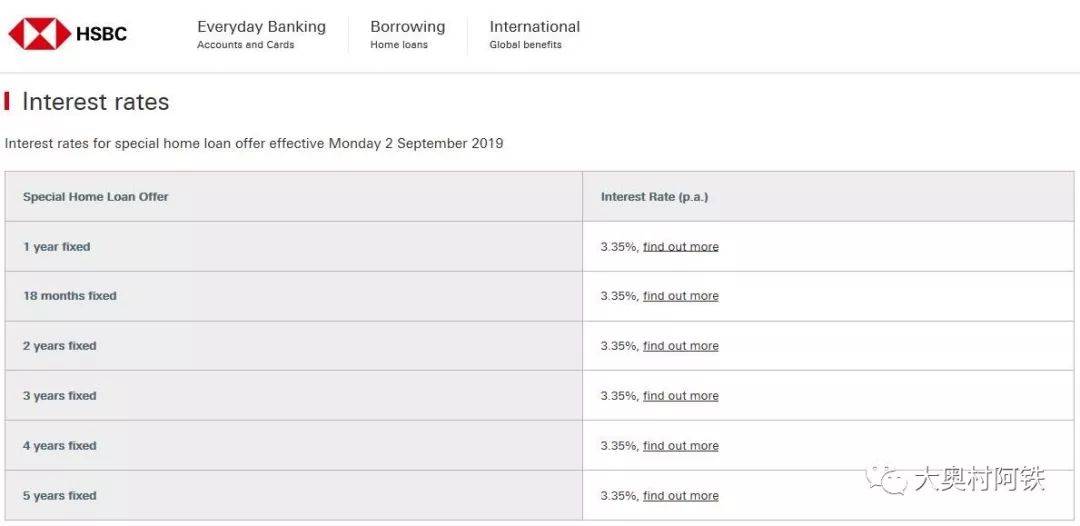Image resolution: width=1080 pixels, height=526 pixels.
Task: Click the HSBC wordmark text
Action: tap(101, 34)
